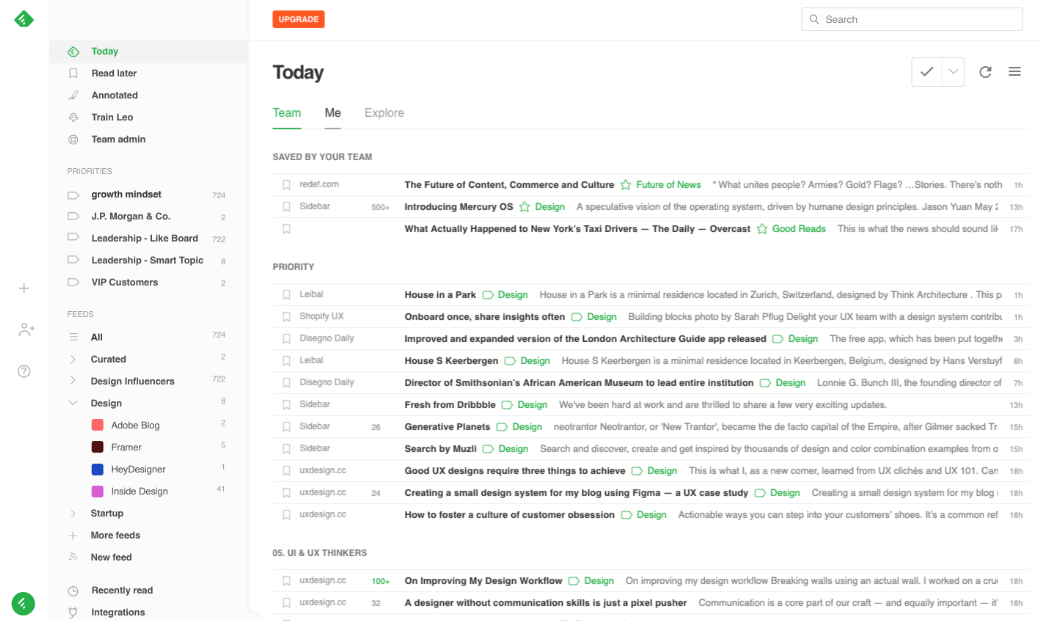Click the orange UPGRADE button
Screen dimensions: 1044x621
coord(298,19)
